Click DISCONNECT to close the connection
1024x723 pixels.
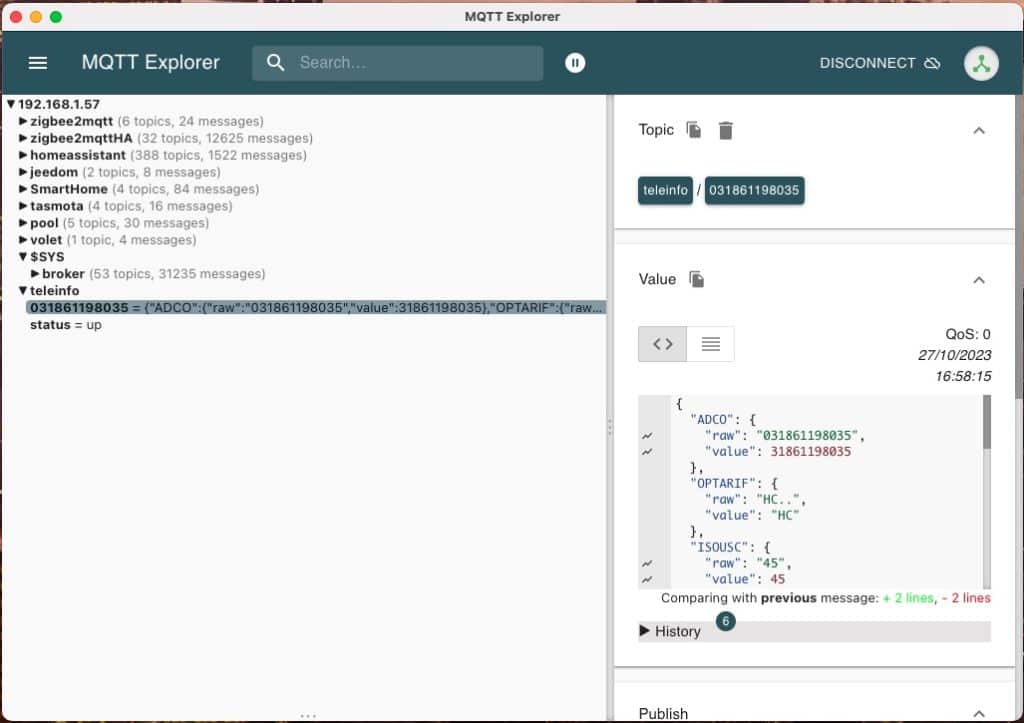pyautogui.click(x=866, y=62)
